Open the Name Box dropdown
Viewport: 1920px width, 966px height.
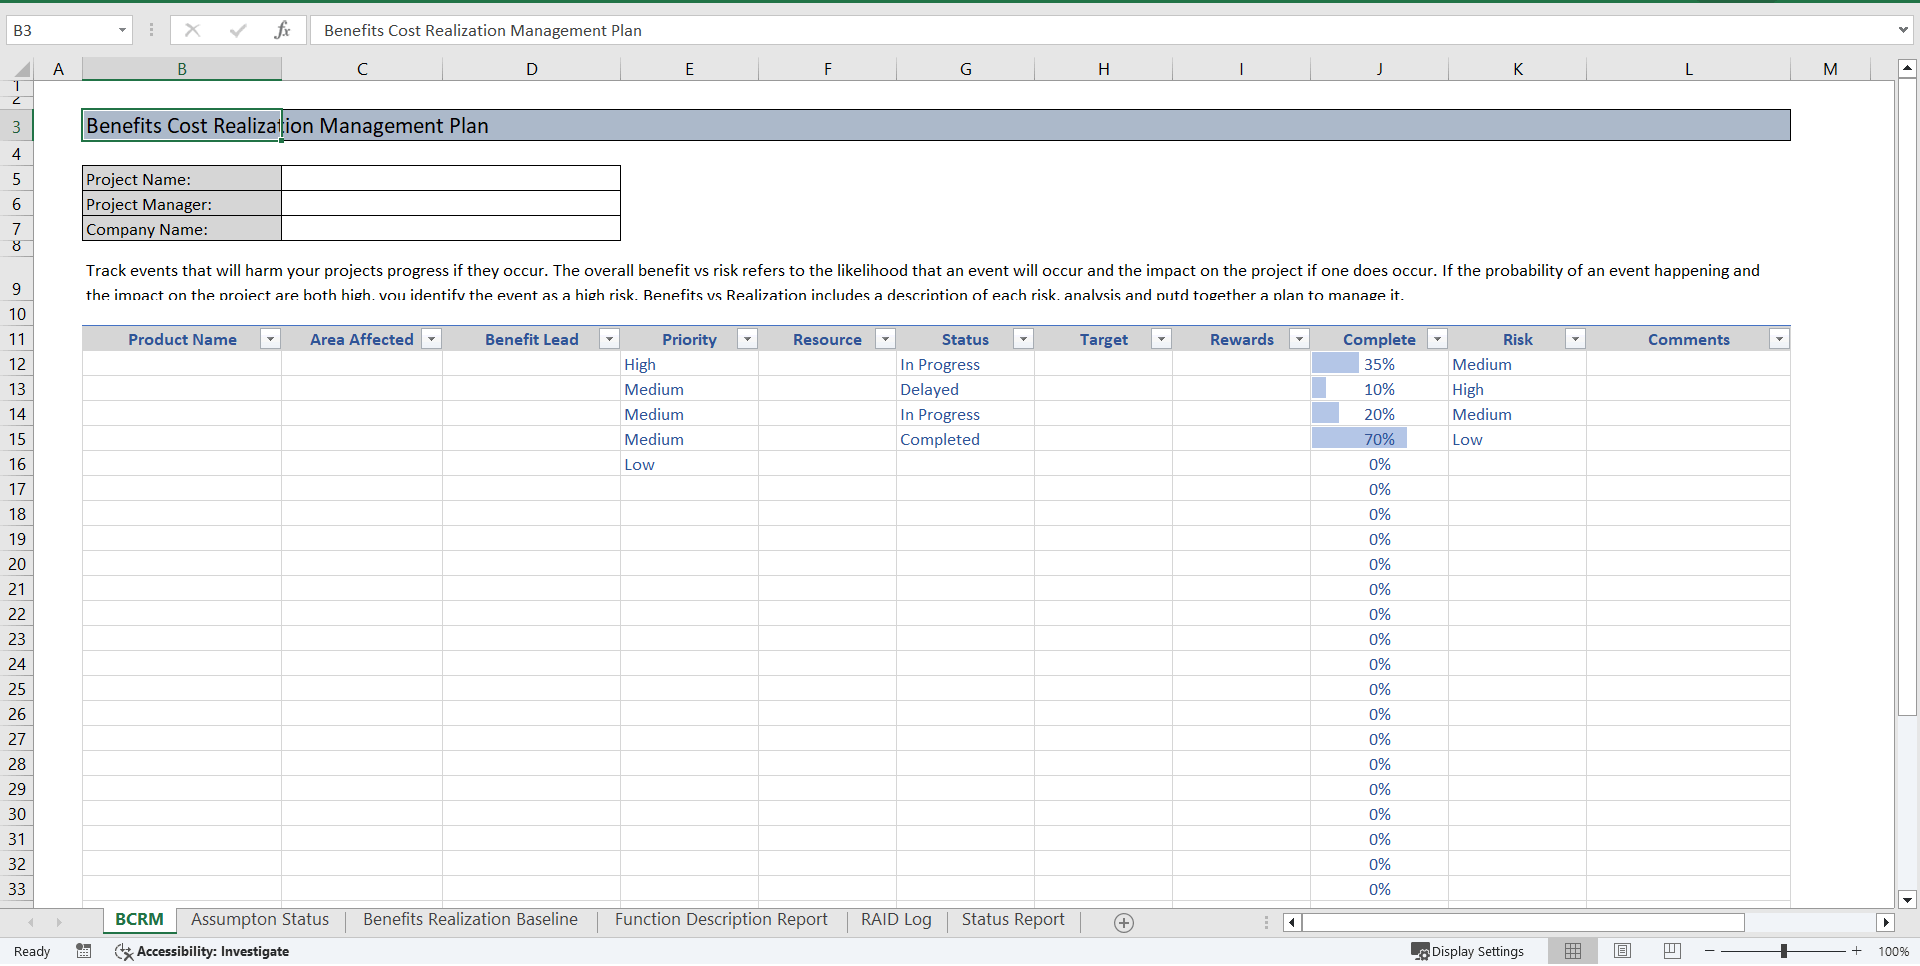(123, 30)
